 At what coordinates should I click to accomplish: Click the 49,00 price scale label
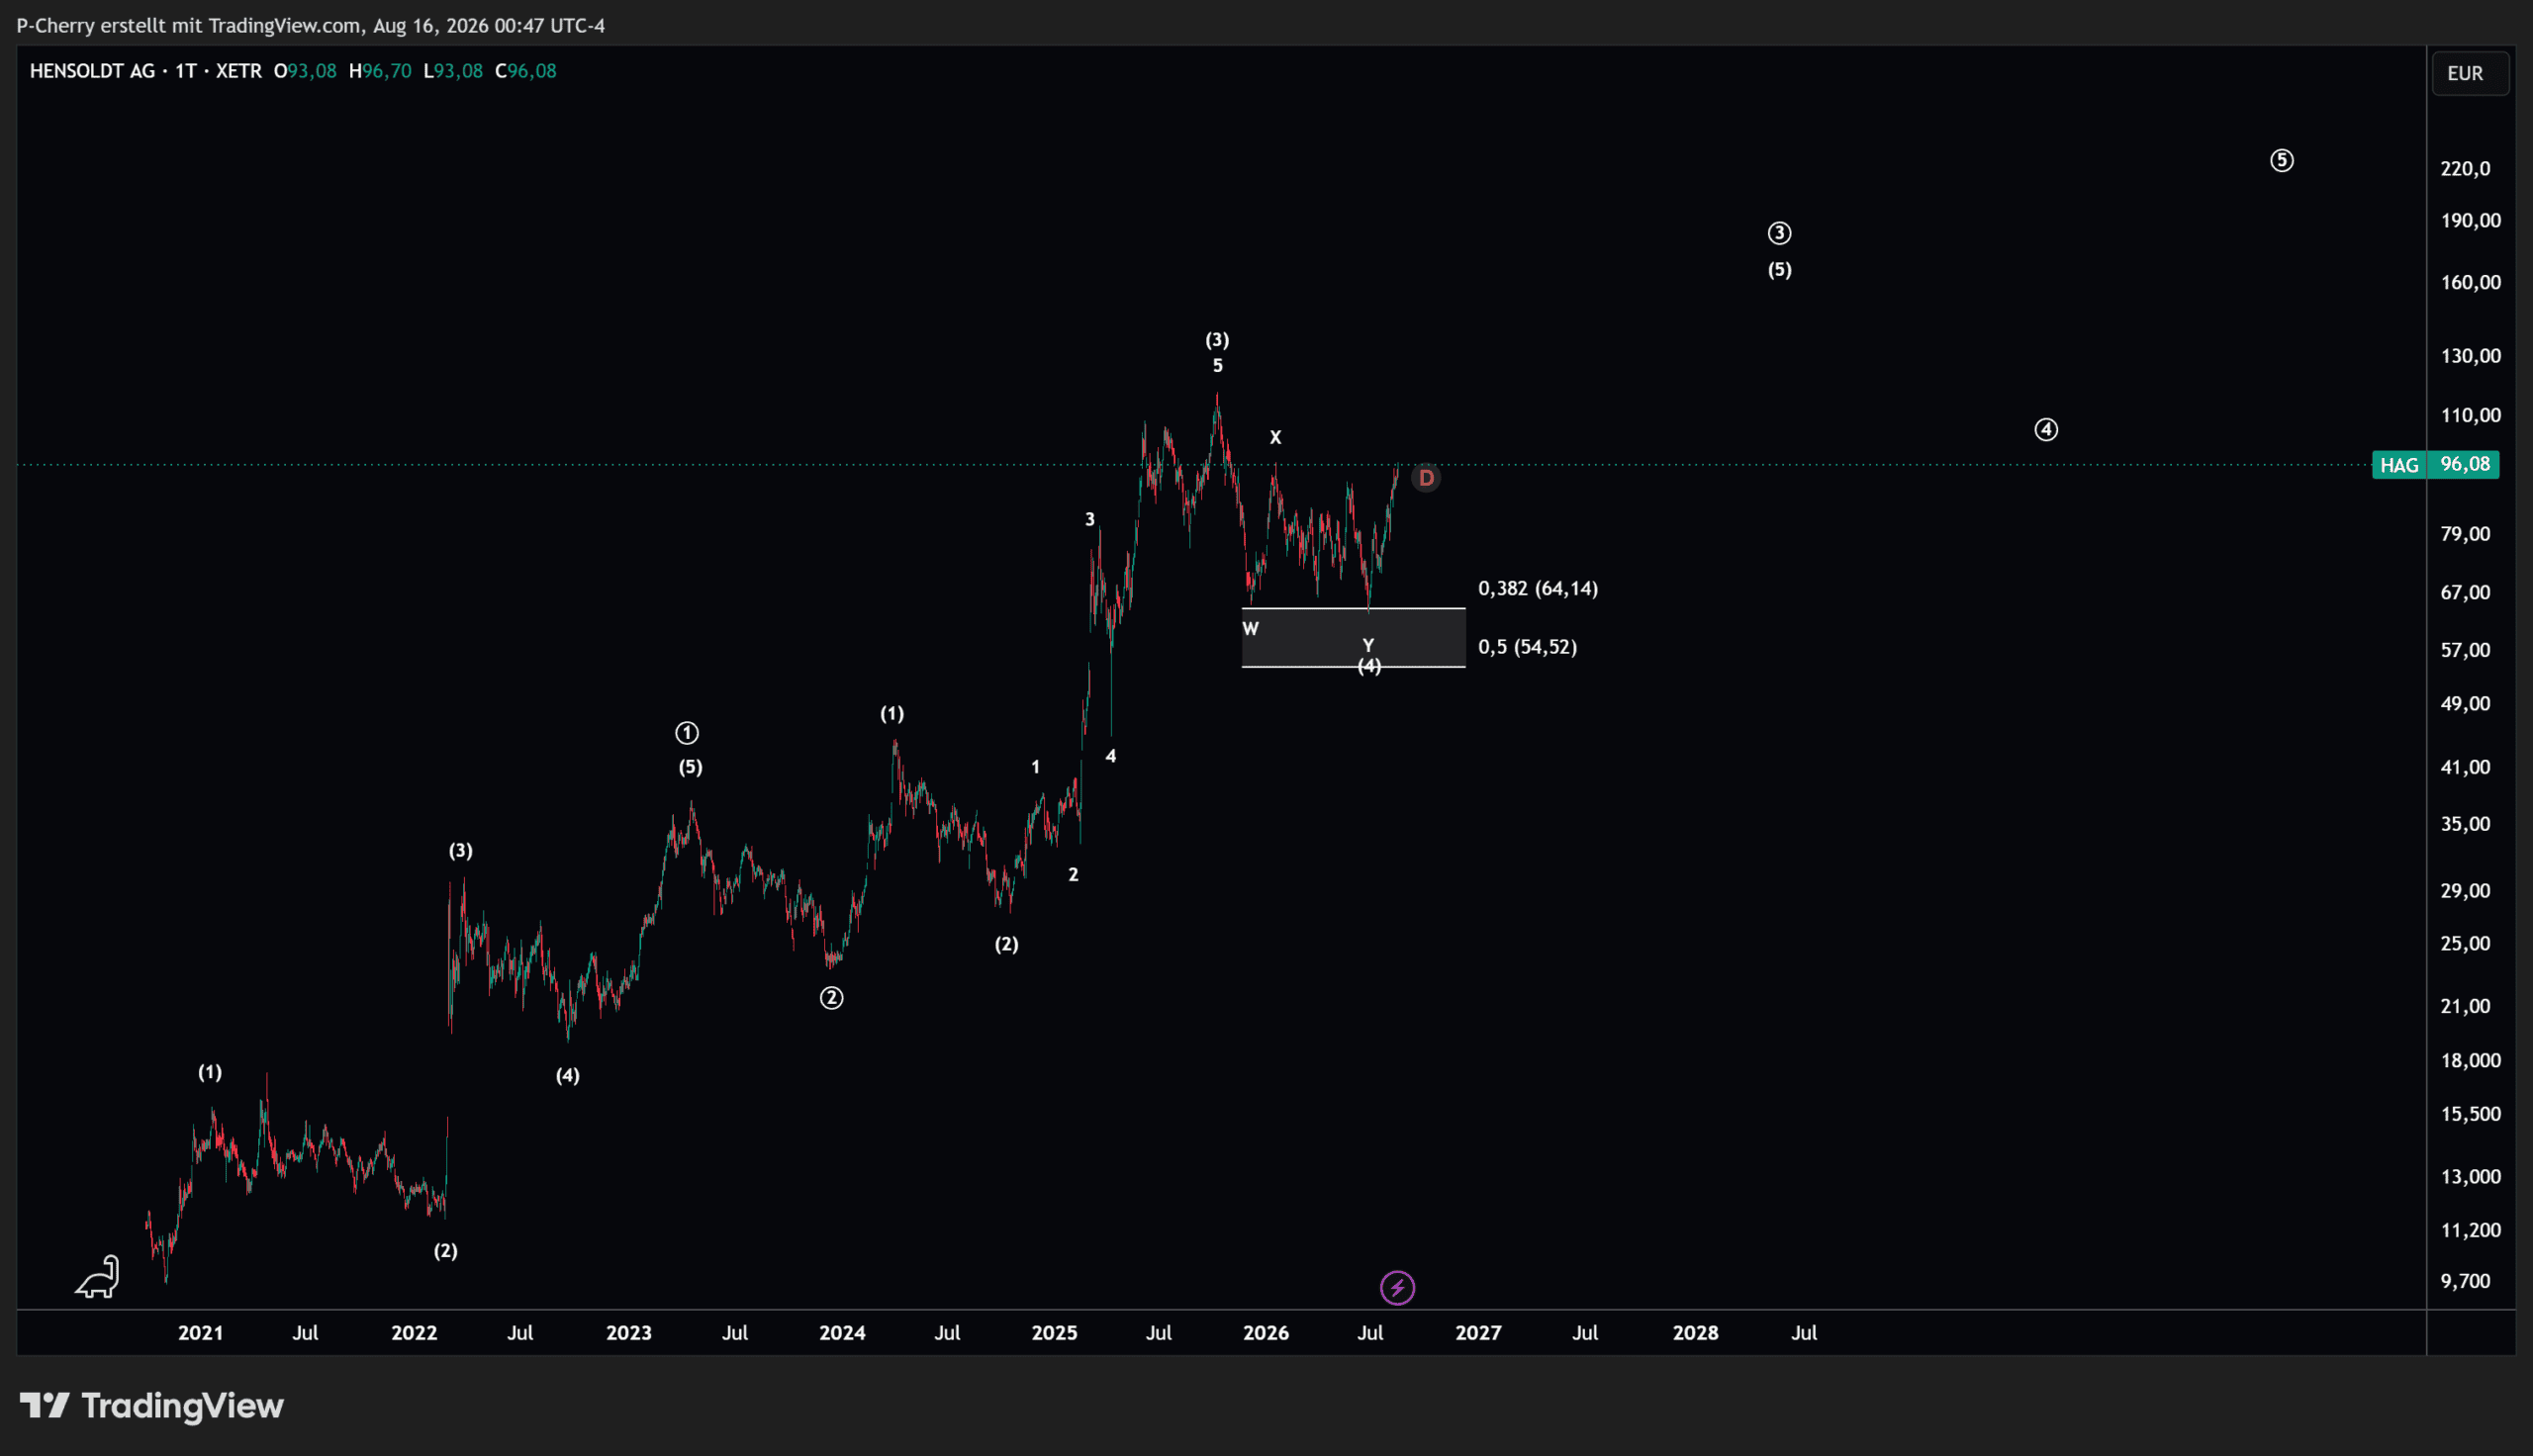click(x=2465, y=704)
